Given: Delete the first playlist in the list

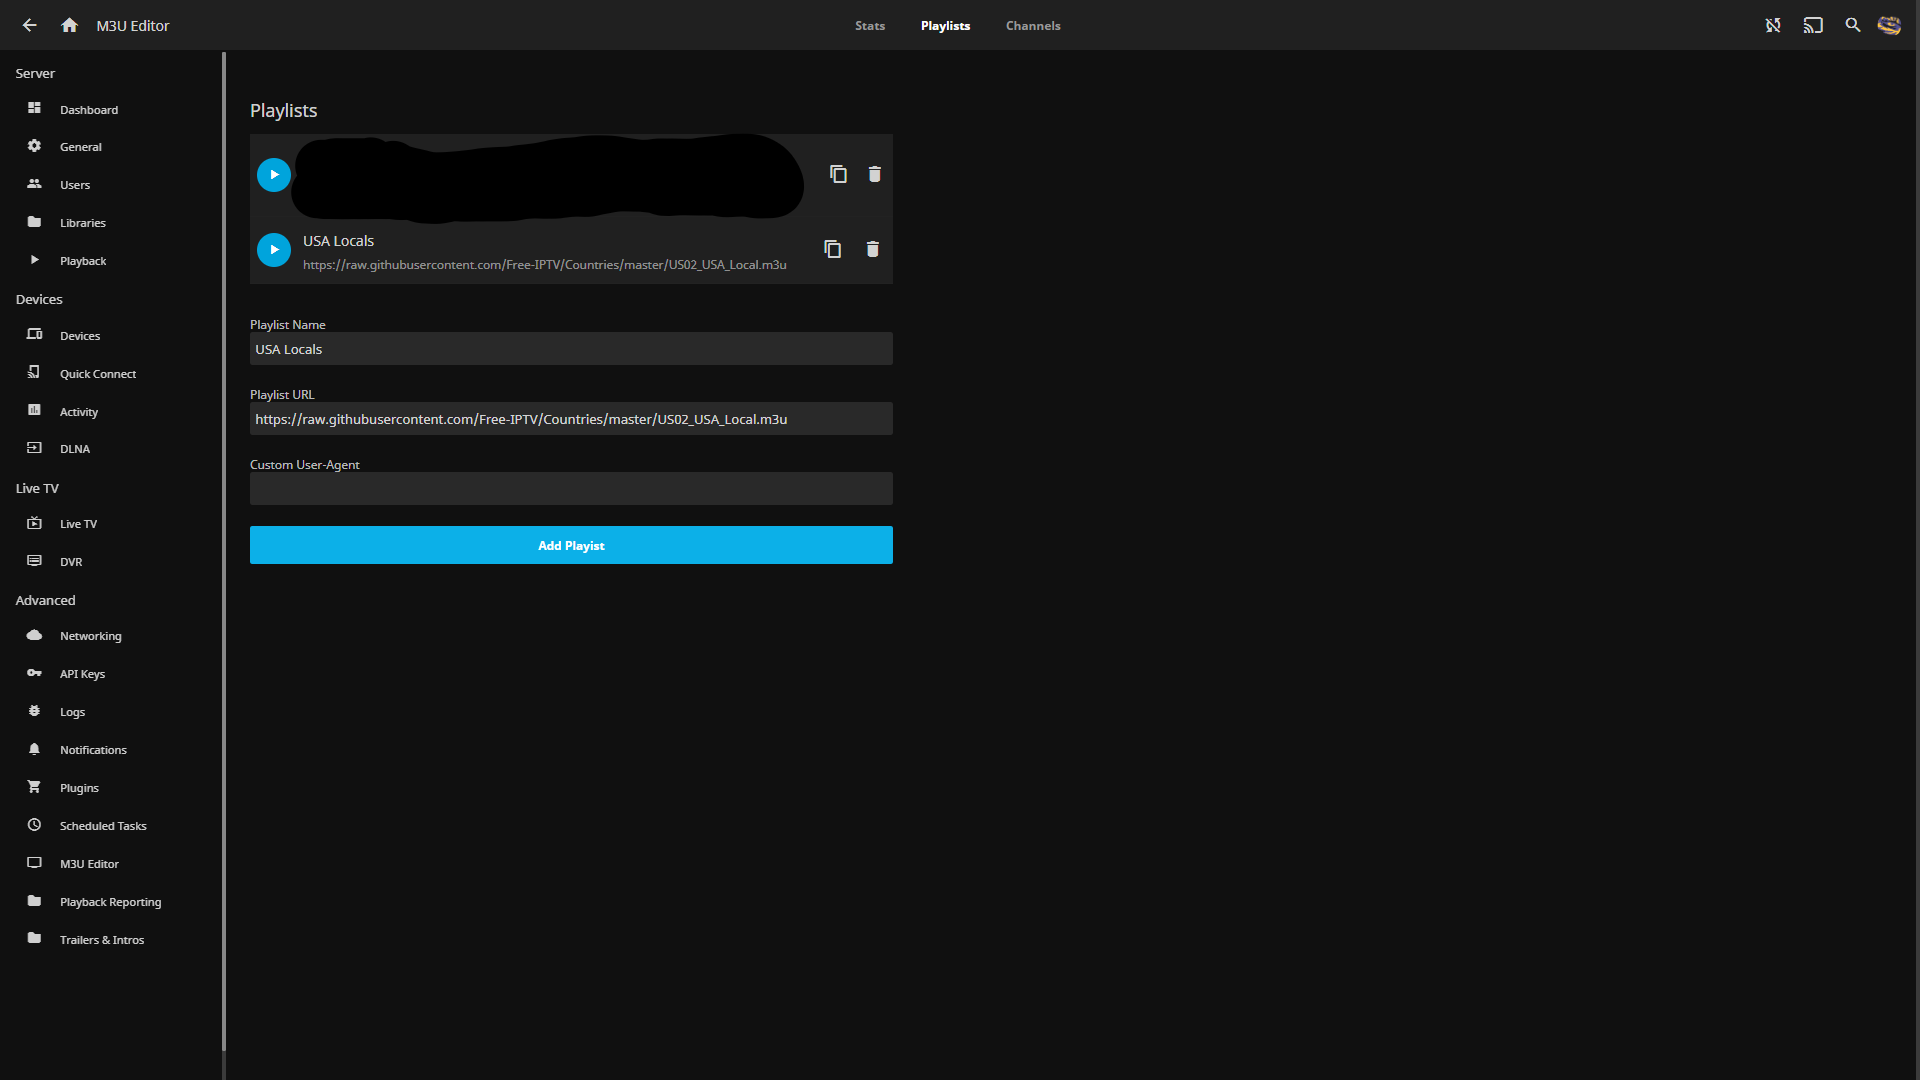Looking at the screenshot, I should [874, 173].
